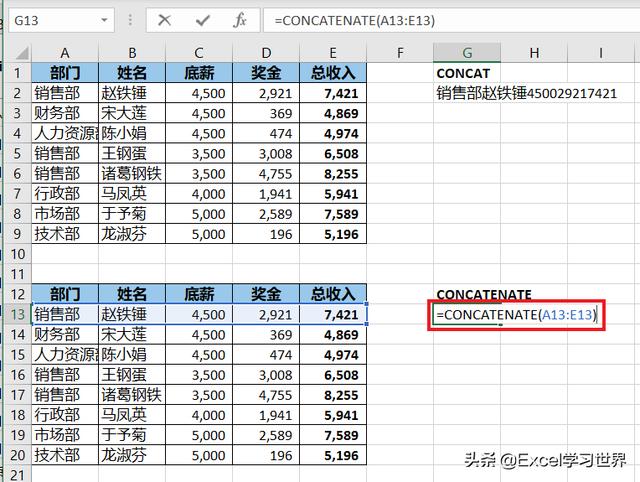Select column A header

pos(64,53)
